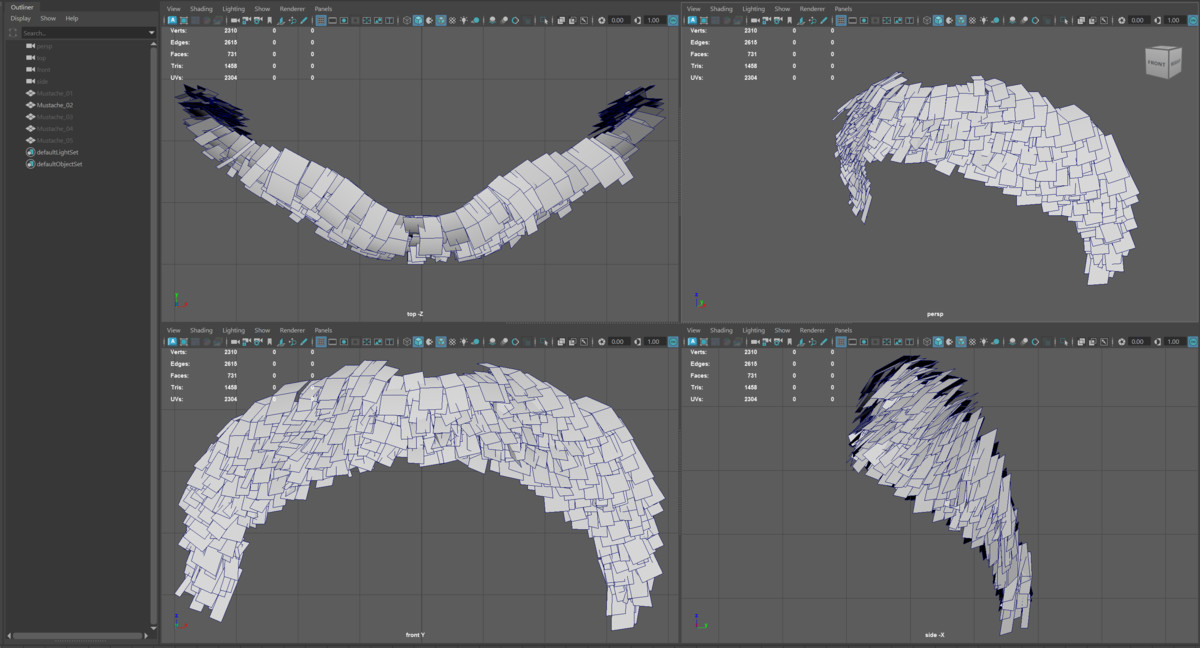Screen dimensions: 1200x648
Task: Select the side camera in the Outliner
Action: coord(43,82)
